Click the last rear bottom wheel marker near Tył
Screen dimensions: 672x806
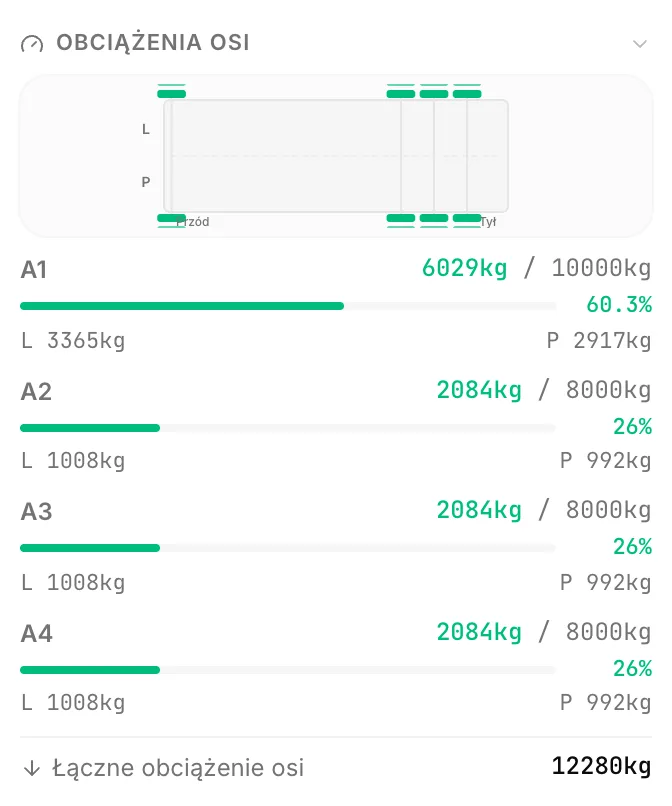(x=467, y=218)
